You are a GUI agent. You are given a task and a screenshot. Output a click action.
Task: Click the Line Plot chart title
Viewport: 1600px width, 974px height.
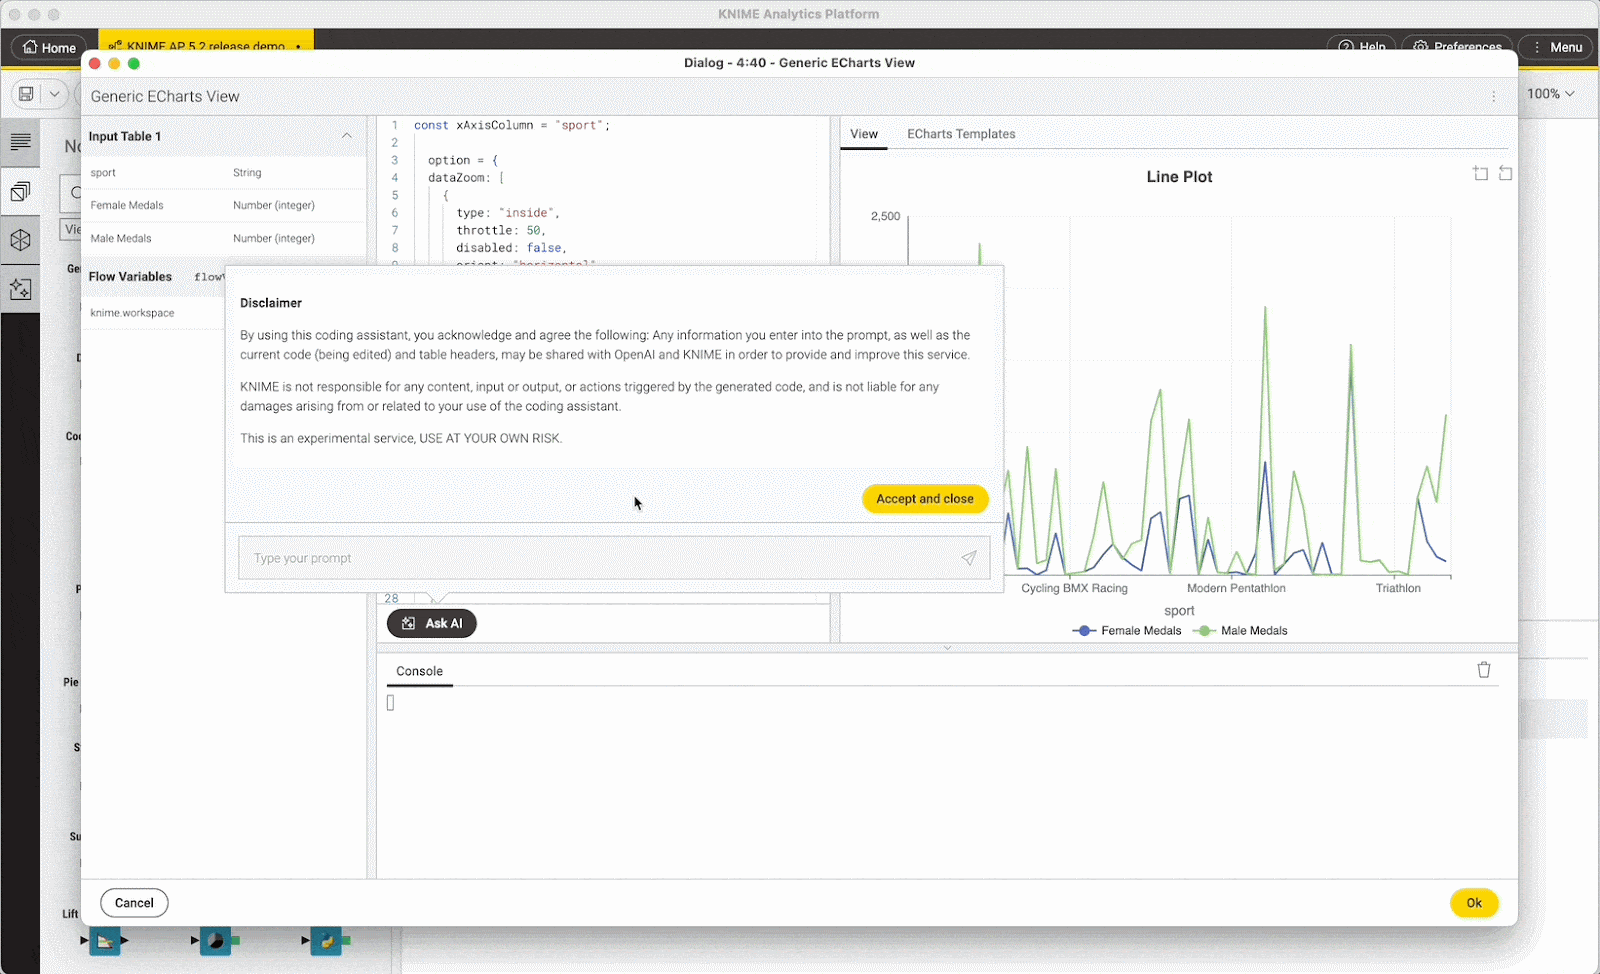[x=1179, y=177]
